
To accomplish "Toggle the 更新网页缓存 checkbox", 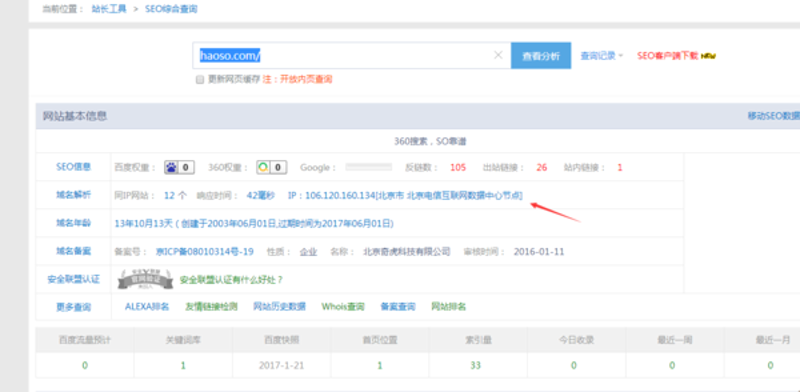I will (201, 80).
